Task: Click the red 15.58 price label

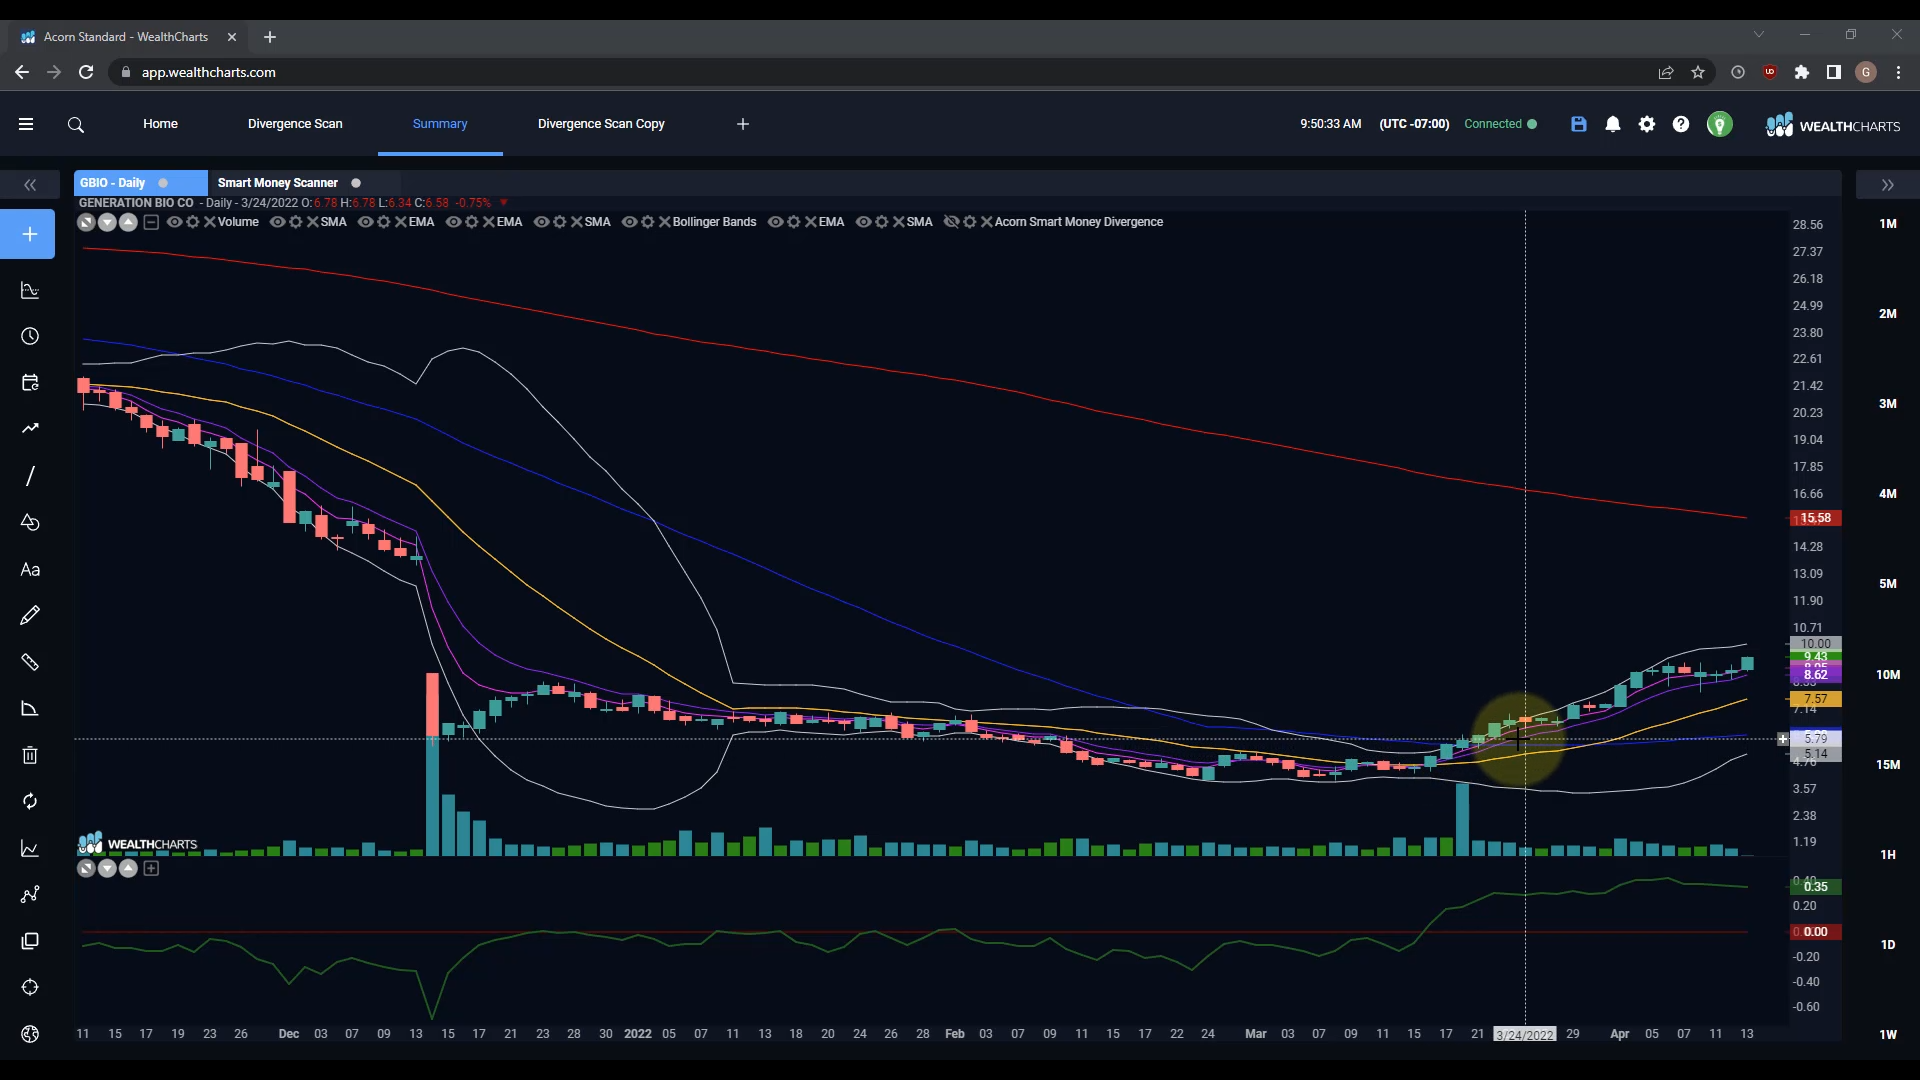Action: 1815,518
